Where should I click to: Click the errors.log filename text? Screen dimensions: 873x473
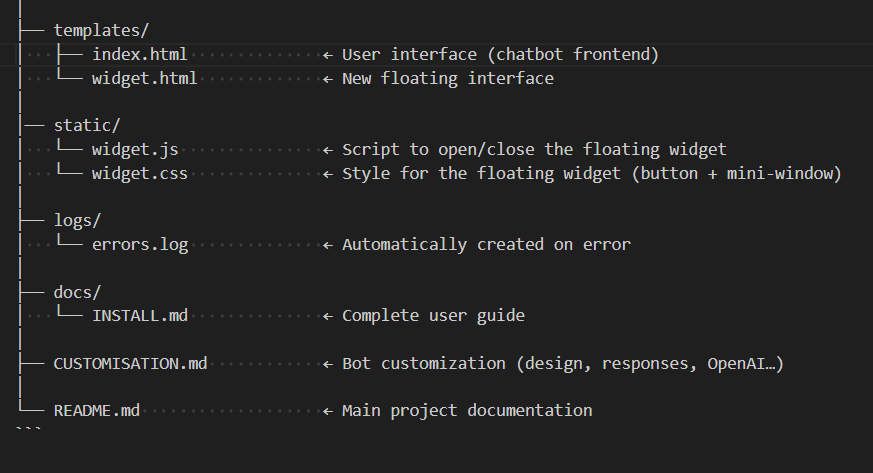point(139,244)
